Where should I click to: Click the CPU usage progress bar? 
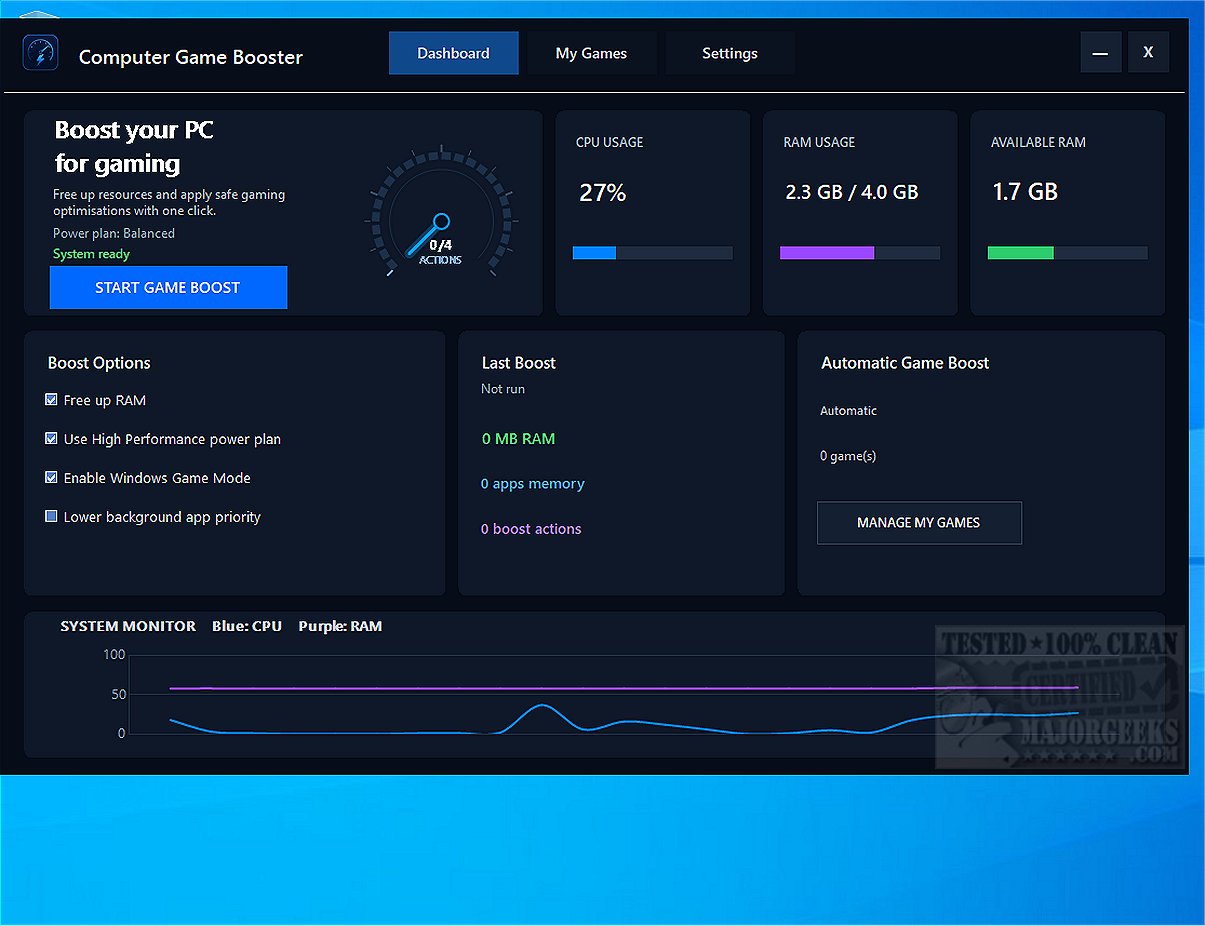653,253
